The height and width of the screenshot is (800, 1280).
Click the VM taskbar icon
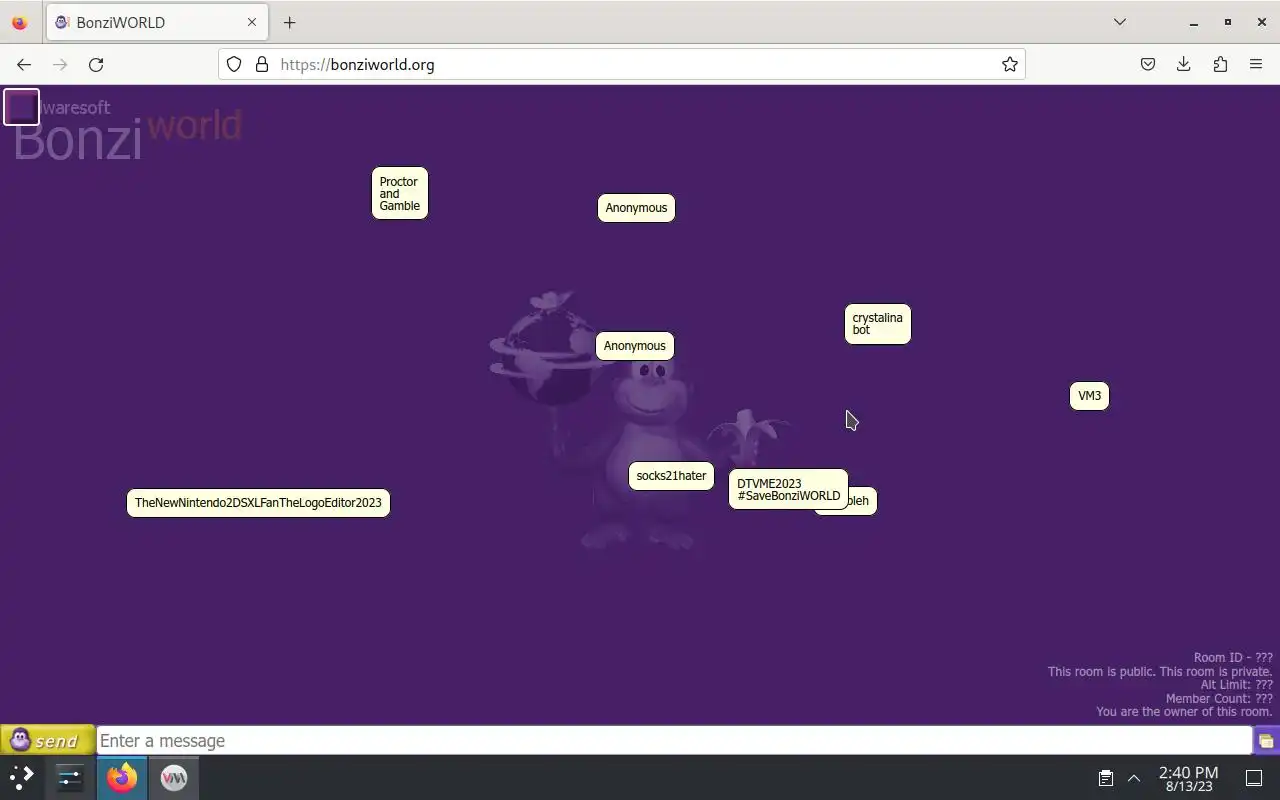[174, 777]
